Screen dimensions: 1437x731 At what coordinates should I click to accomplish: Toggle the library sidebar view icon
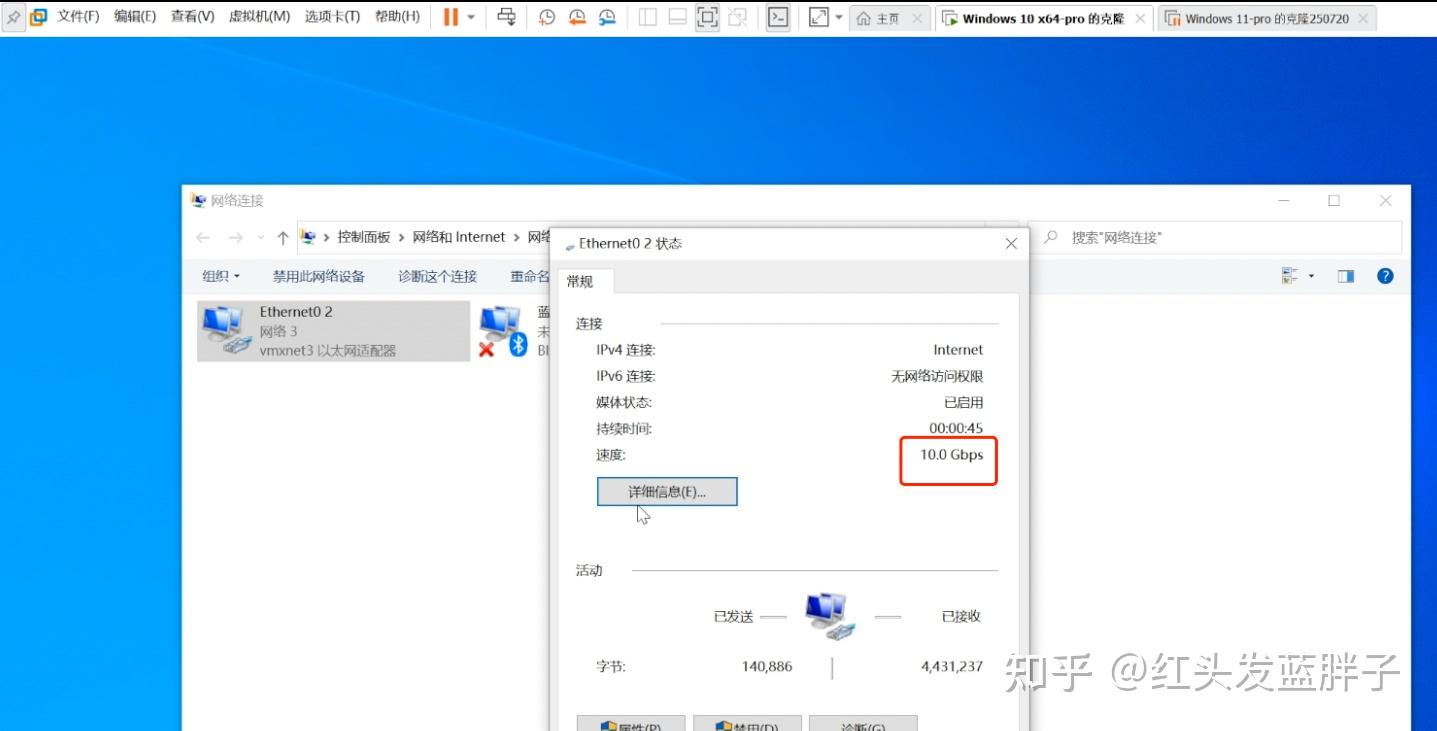pyautogui.click(x=647, y=17)
